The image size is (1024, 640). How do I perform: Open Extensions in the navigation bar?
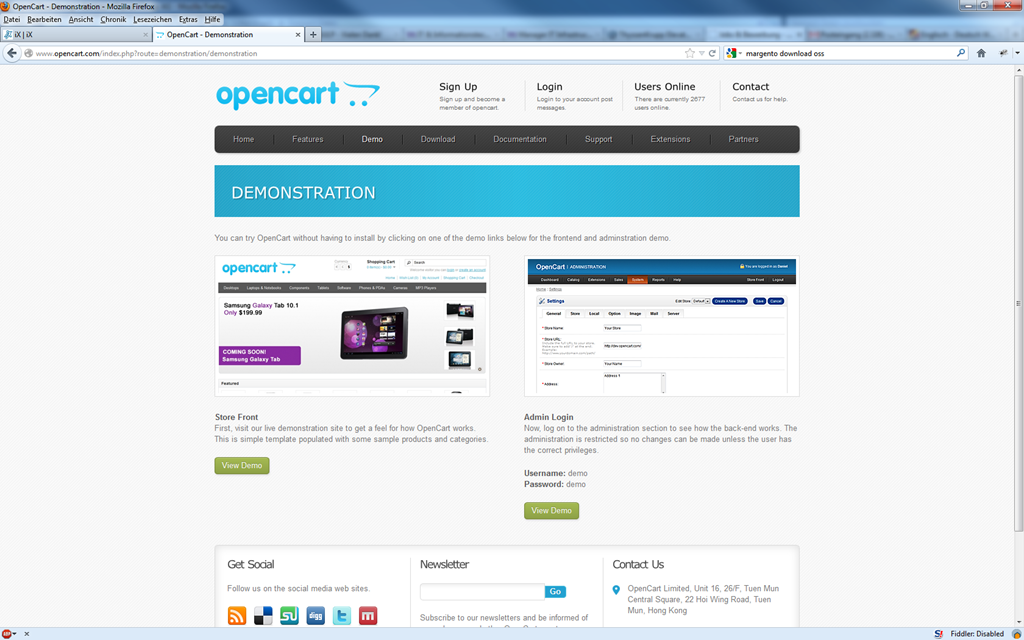pyautogui.click(x=670, y=139)
